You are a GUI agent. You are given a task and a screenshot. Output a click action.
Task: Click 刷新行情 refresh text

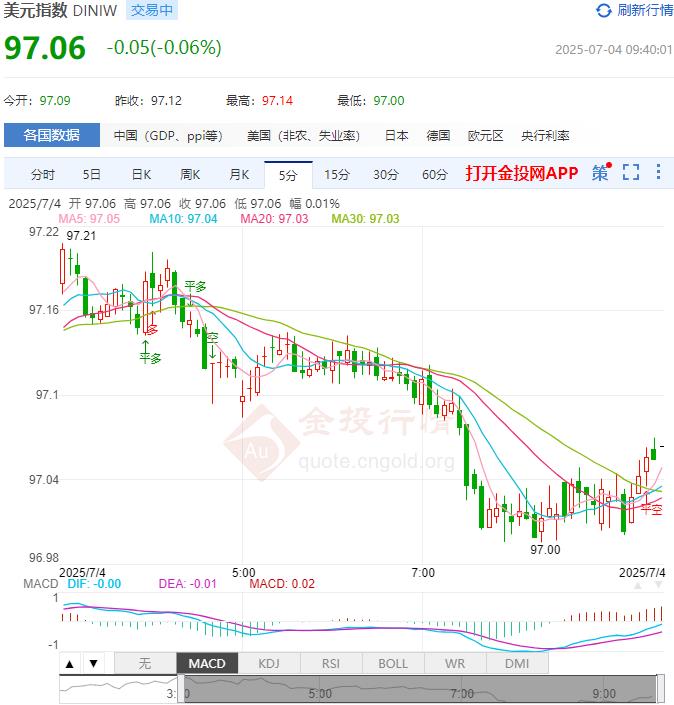pos(645,10)
